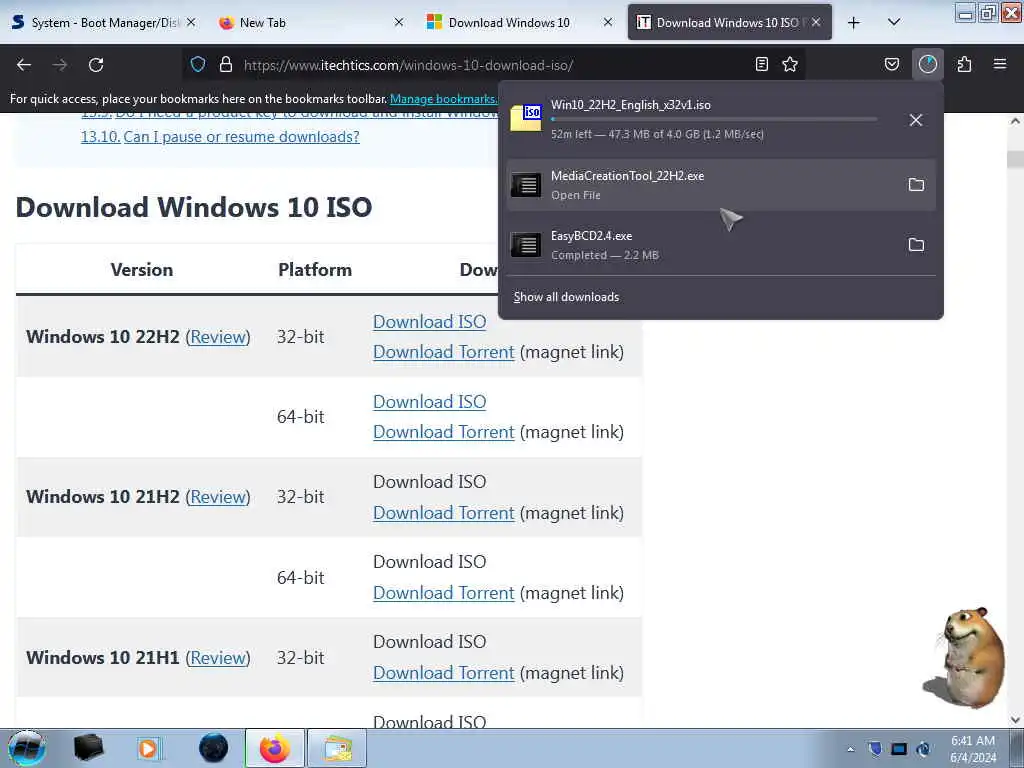1024x768 pixels.
Task: Click the site security padlock icon
Action: [x=226, y=64]
